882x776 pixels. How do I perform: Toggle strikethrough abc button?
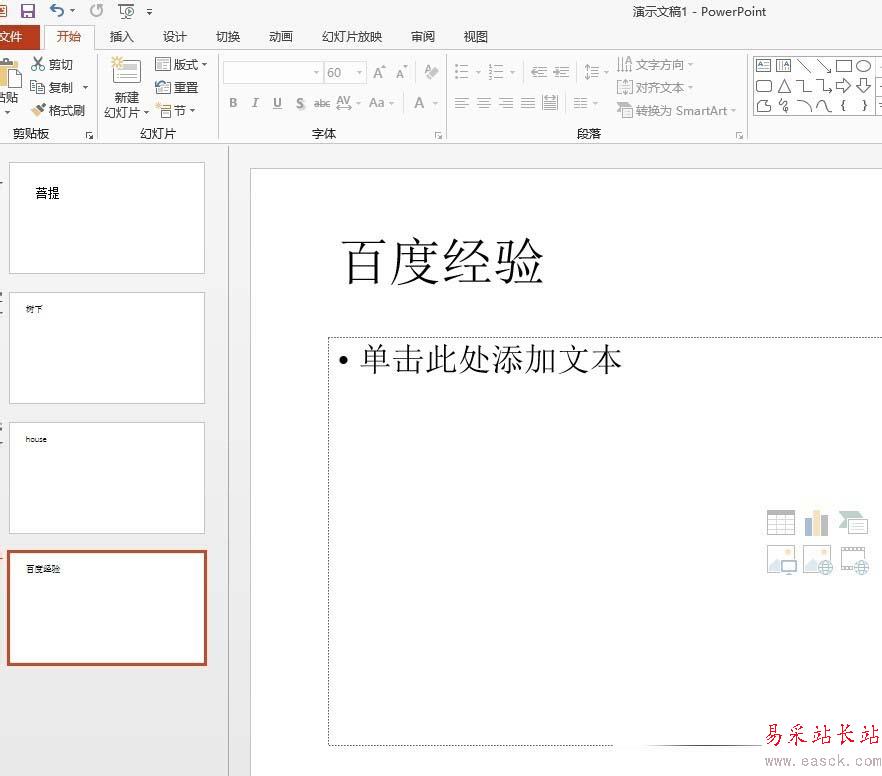coord(322,103)
